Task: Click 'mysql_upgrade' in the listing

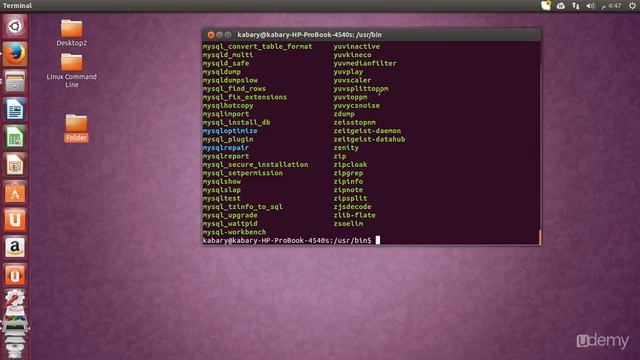Action: [230, 215]
